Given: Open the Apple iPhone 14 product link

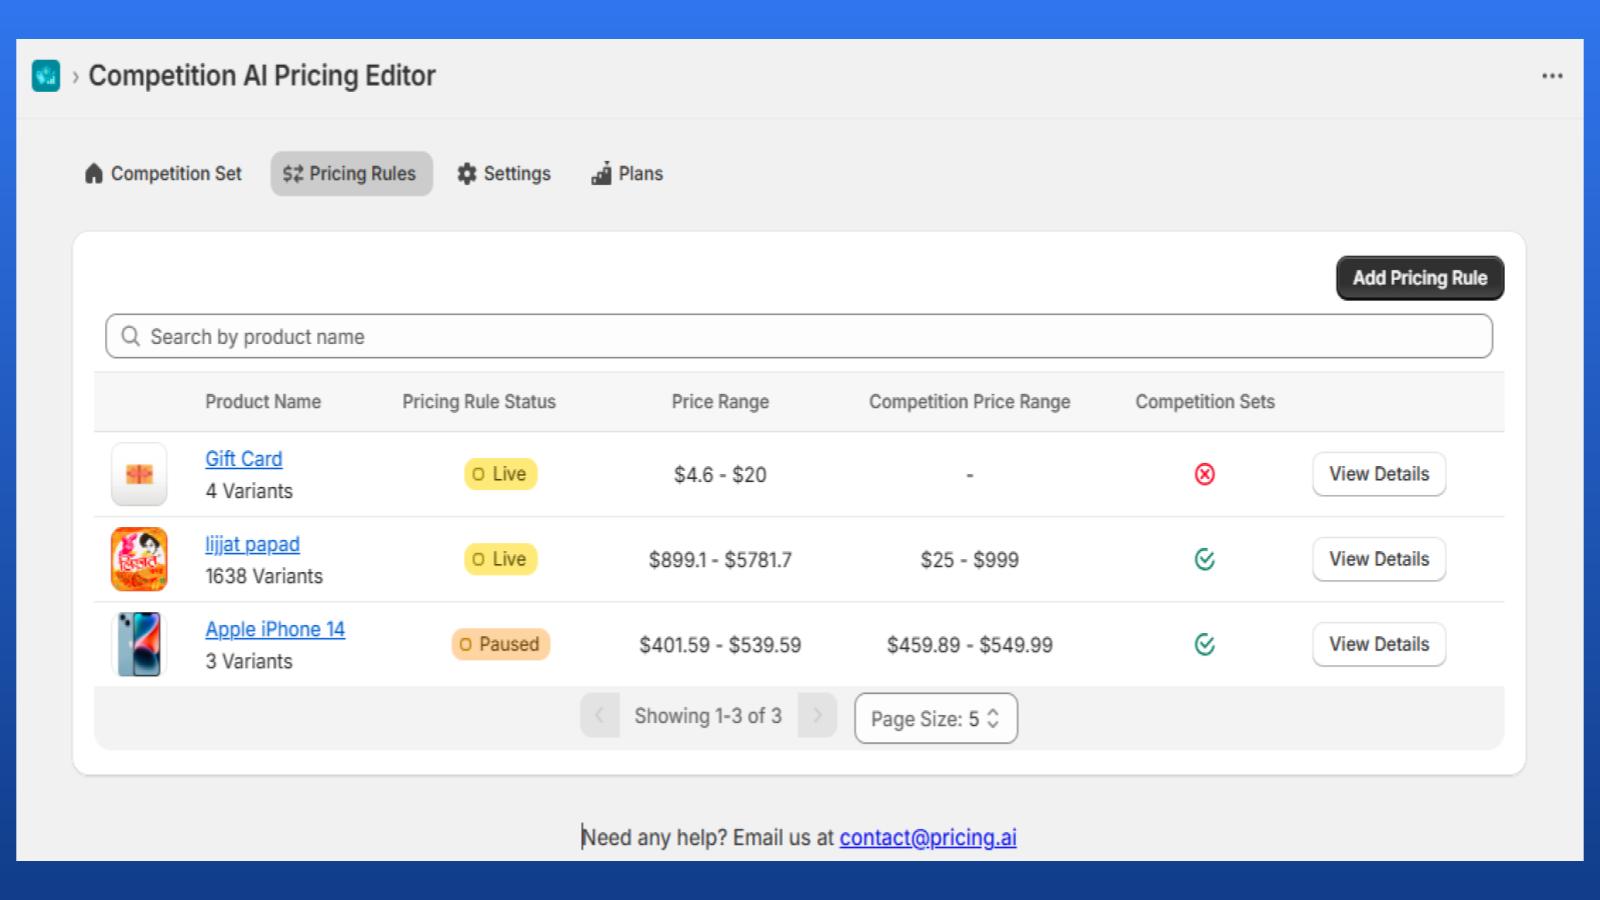Looking at the screenshot, I should (x=275, y=629).
